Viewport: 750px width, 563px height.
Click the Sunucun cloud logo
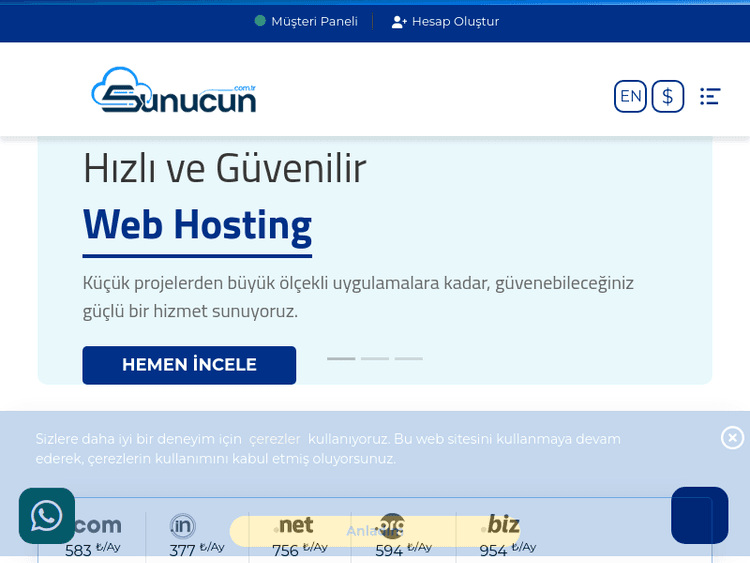coord(173,91)
